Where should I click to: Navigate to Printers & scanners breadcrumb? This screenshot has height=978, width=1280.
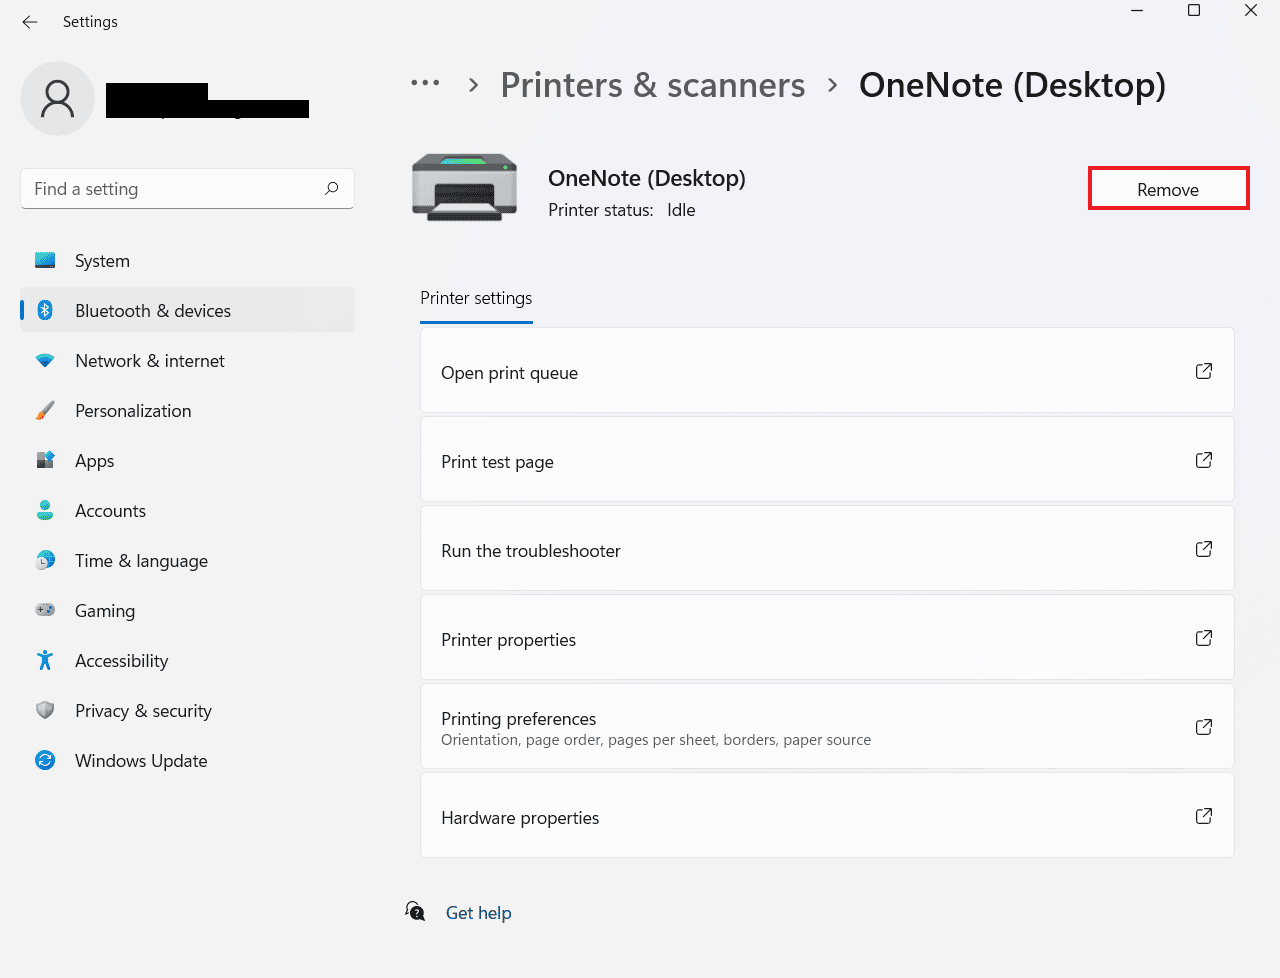coord(652,85)
